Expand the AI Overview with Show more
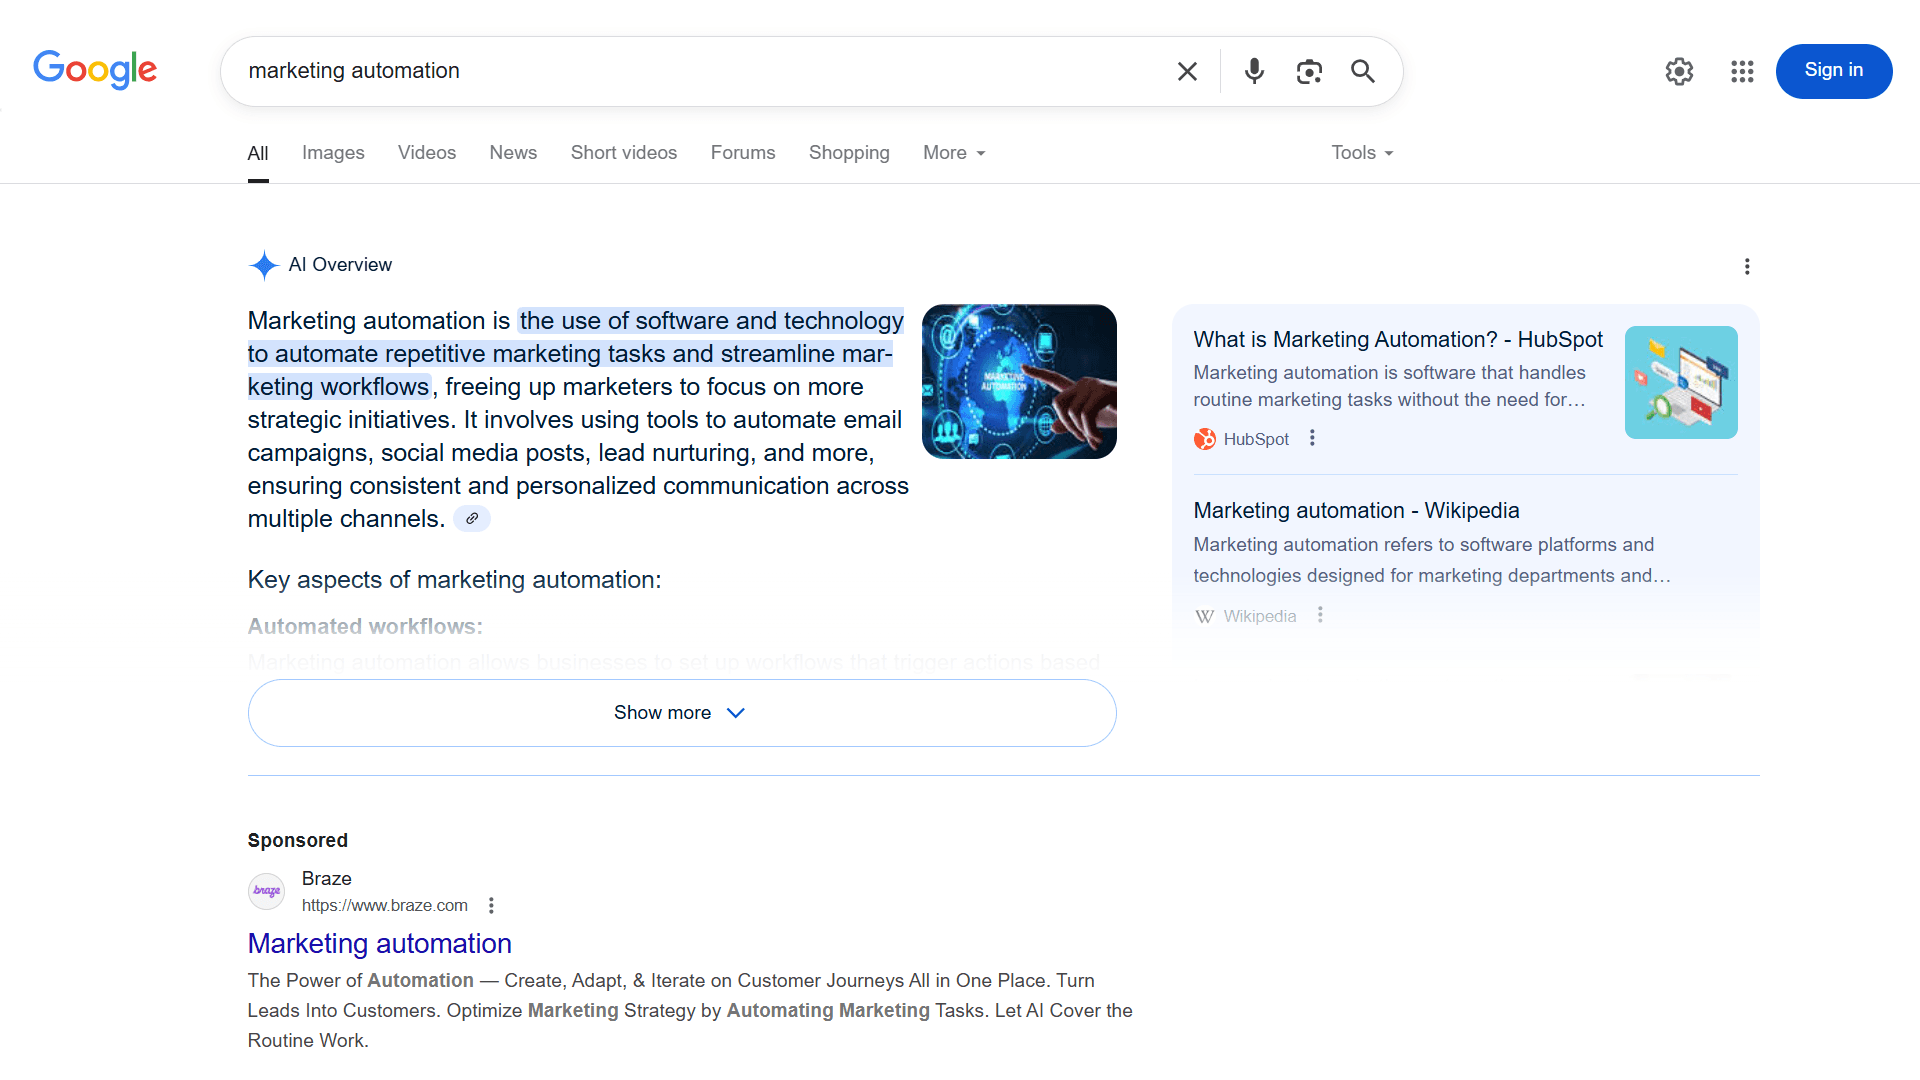 (x=680, y=712)
